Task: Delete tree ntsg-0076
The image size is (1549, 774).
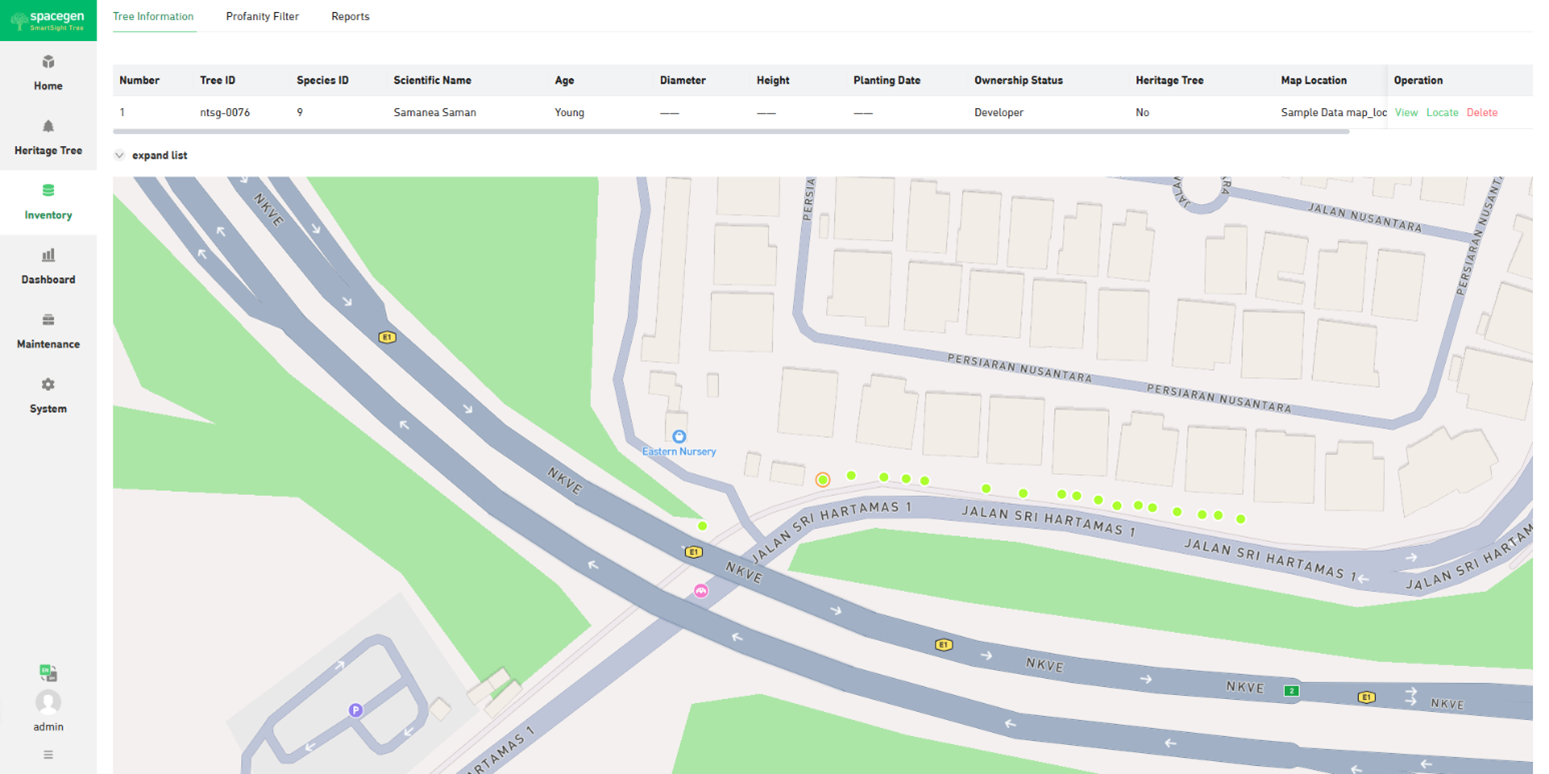Action: point(1482,113)
